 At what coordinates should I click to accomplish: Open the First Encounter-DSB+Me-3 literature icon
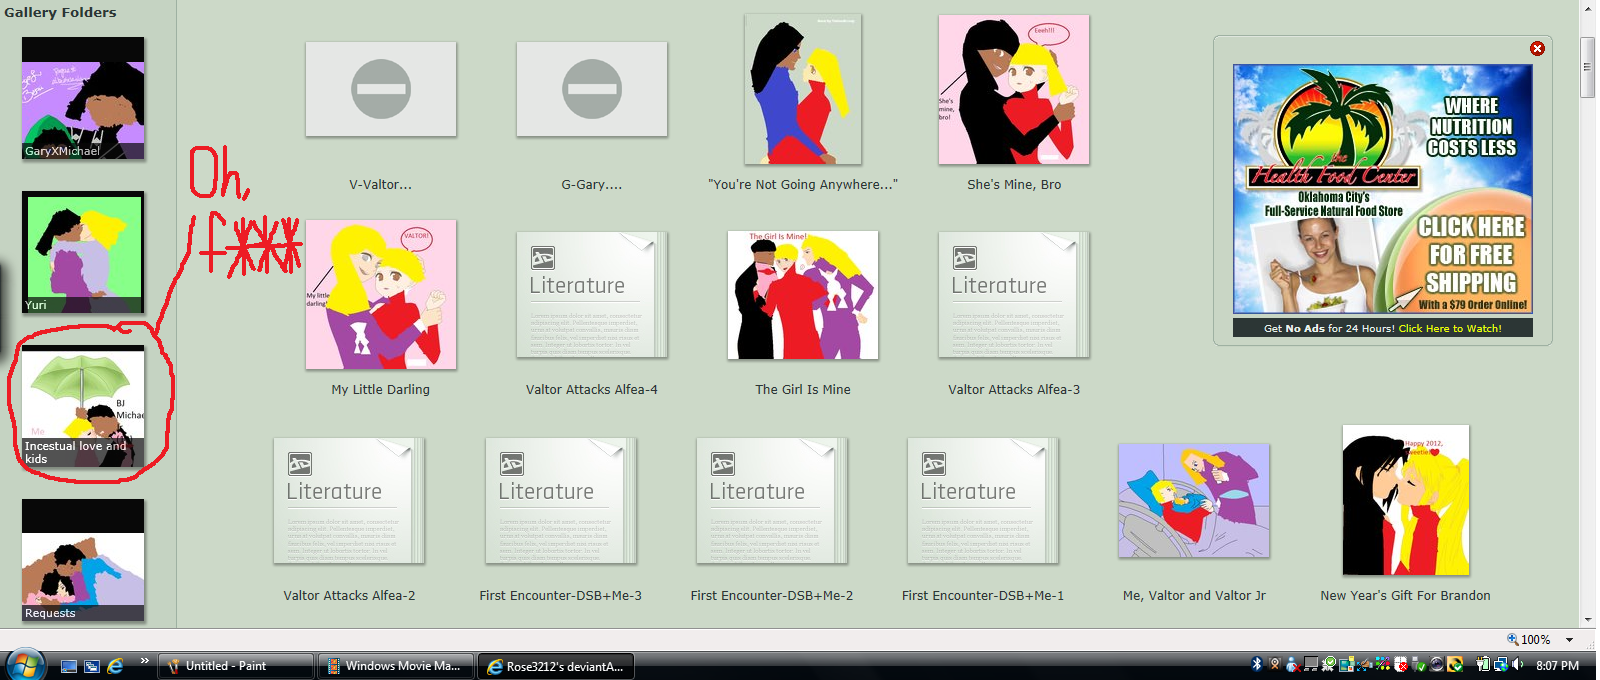560,501
